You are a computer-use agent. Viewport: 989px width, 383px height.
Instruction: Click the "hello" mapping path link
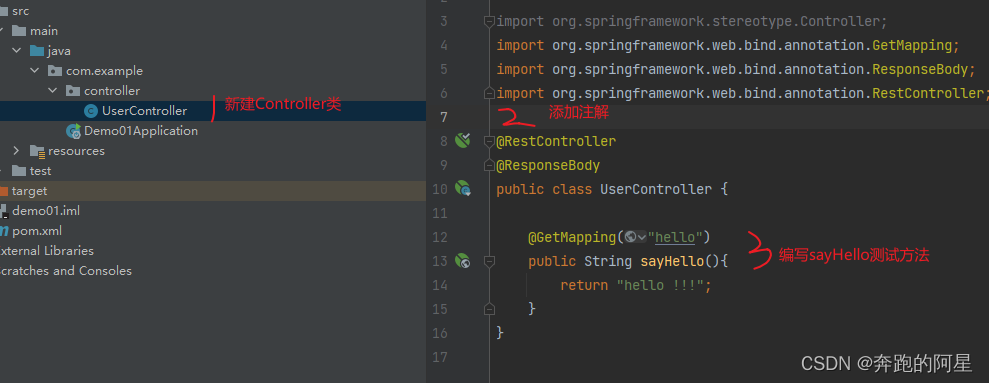[675, 237]
